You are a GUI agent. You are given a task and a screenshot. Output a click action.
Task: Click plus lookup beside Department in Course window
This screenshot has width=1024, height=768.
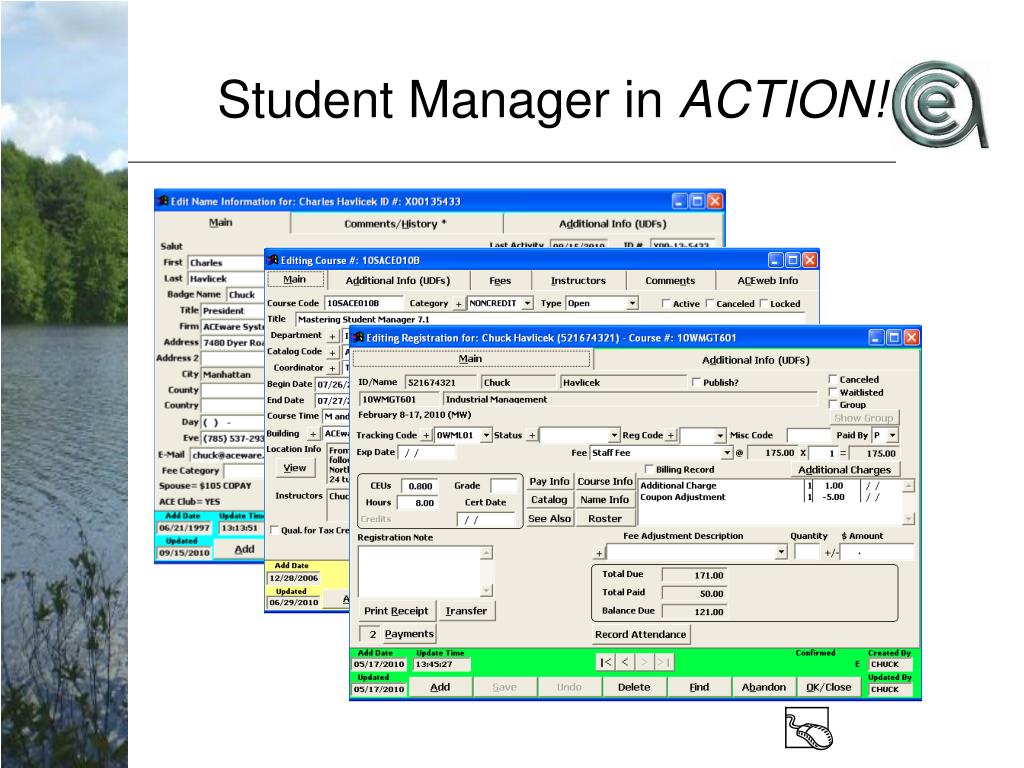pyautogui.click(x=332, y=336)
